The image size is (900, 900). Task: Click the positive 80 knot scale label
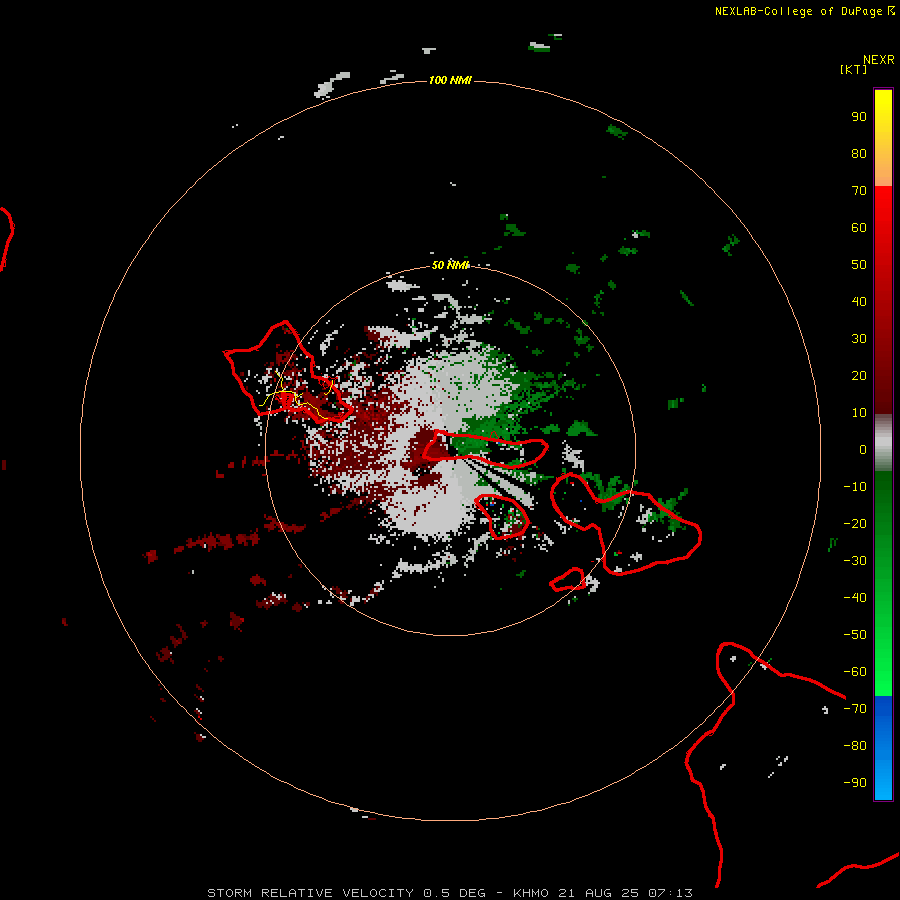coord(859,153)
